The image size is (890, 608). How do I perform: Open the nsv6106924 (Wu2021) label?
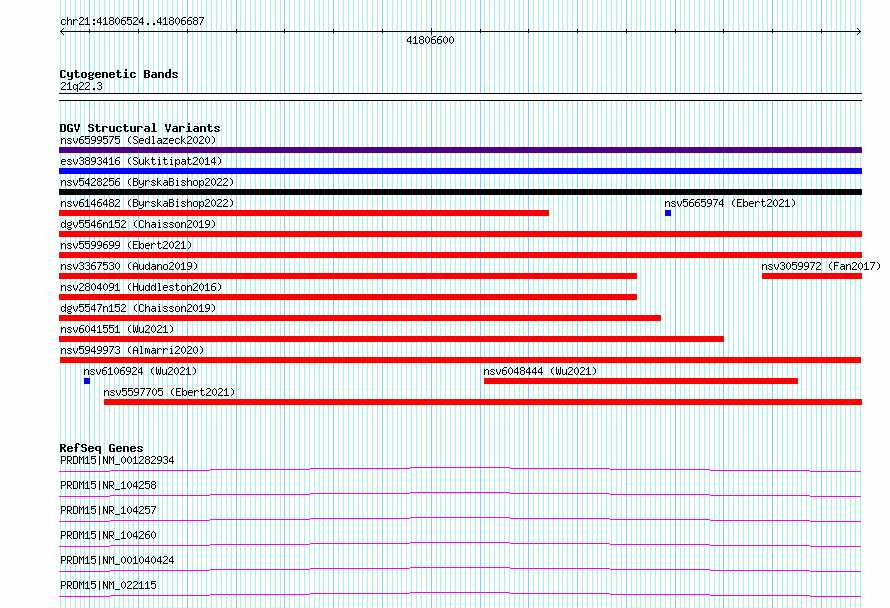(140, 371)
